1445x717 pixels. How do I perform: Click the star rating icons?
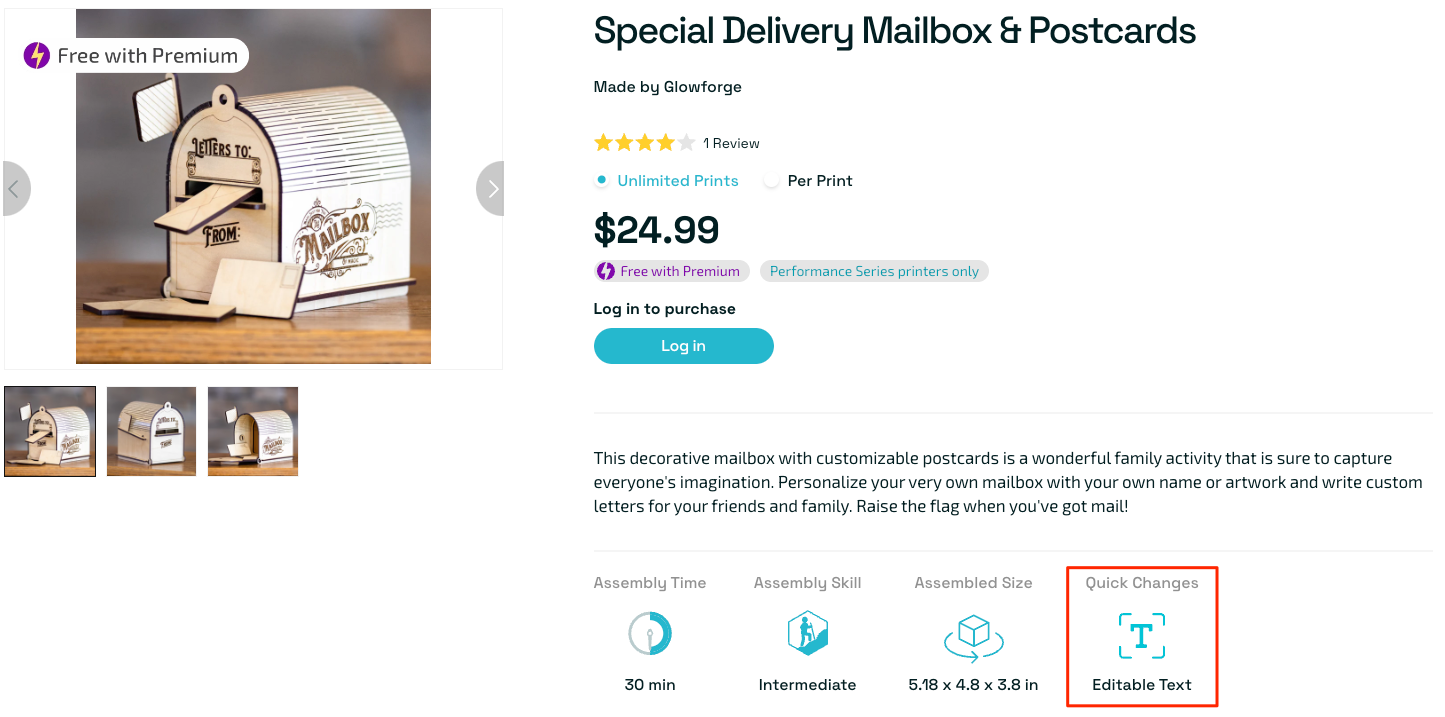644,143
